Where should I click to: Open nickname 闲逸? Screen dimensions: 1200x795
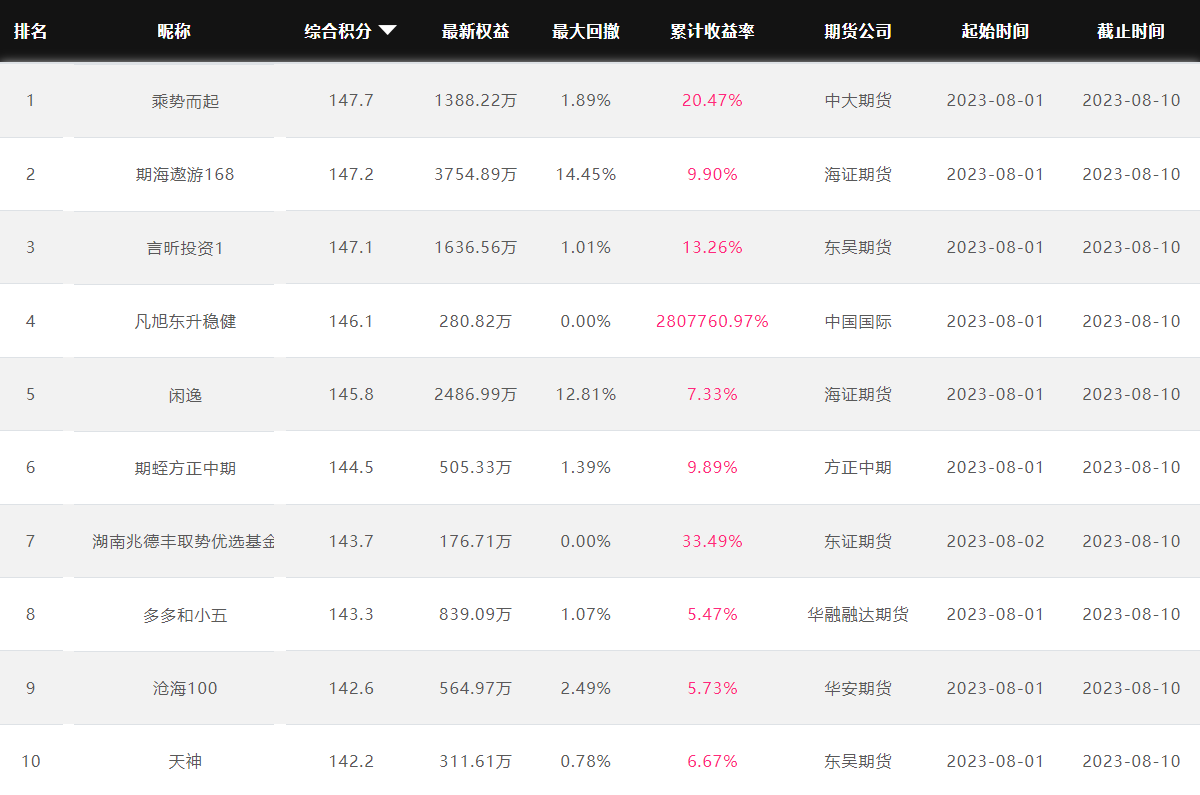click(x=185, y=395)
